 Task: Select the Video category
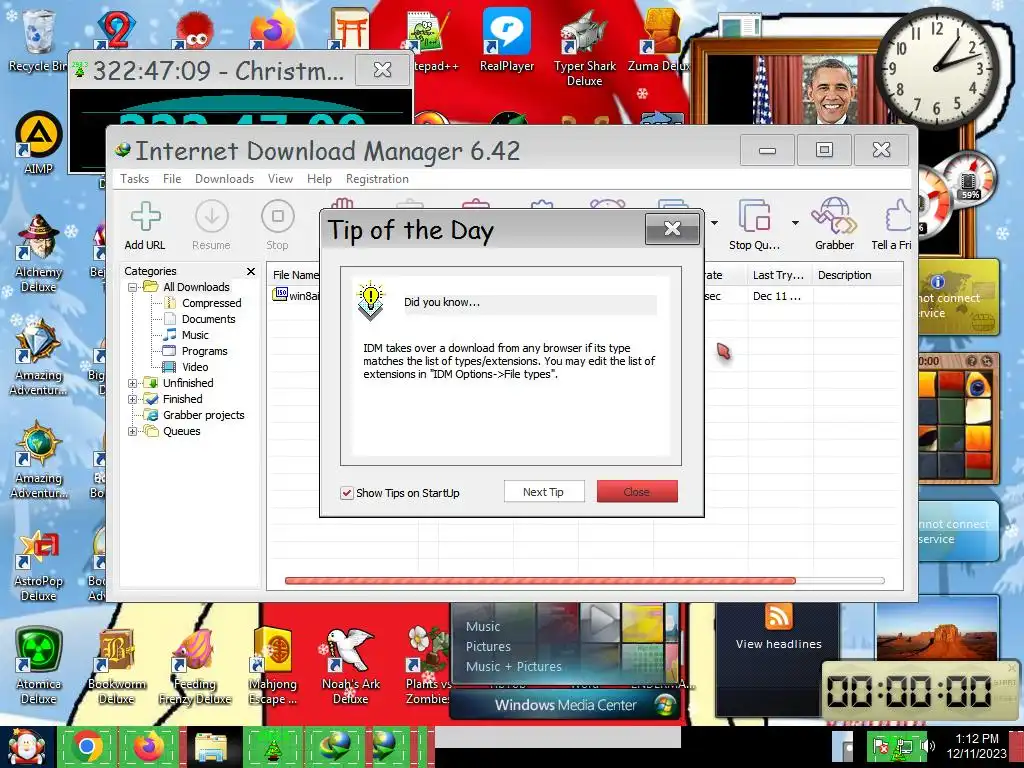point(195,367)
